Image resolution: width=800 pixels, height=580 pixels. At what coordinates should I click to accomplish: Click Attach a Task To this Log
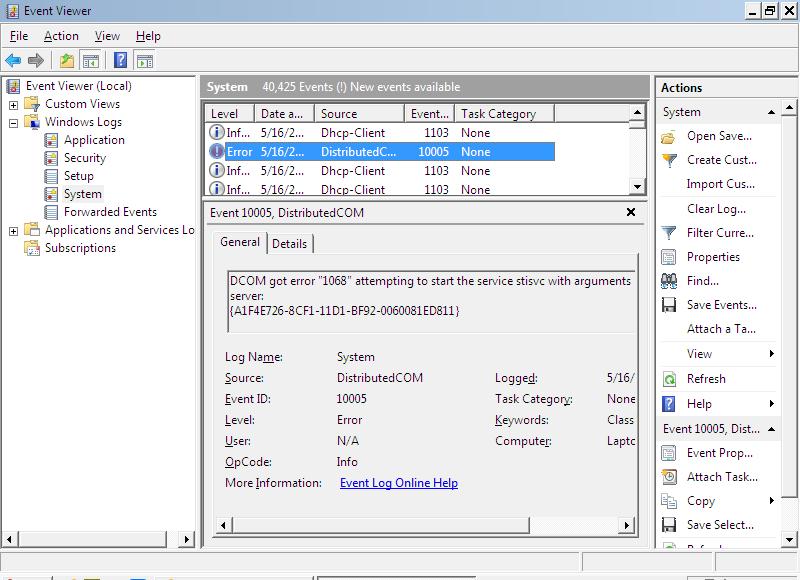721,329
